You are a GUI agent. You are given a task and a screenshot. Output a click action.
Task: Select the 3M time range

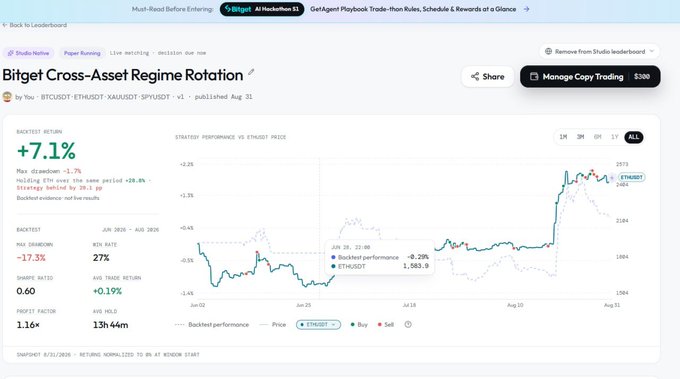click(580, 137)
